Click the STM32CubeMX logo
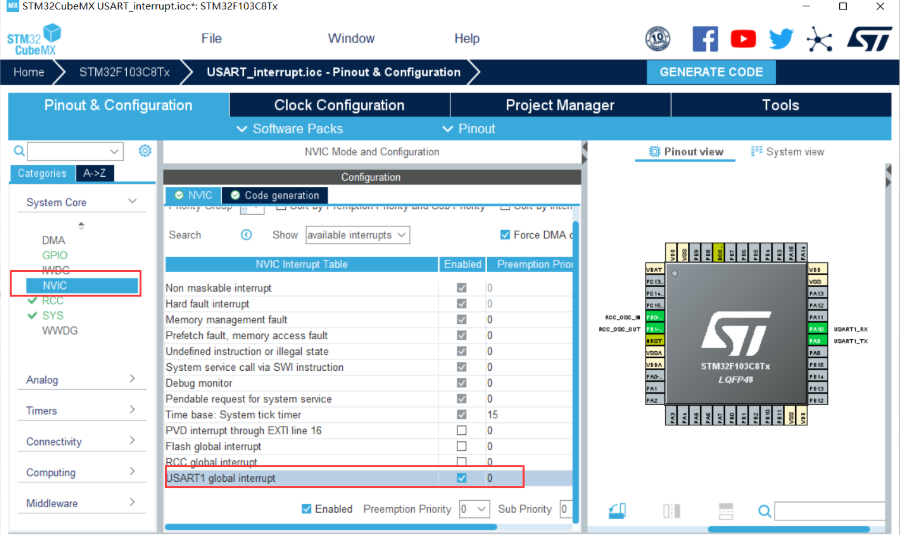The height and width of the screenshot is (535, 904). click(x=35, y=39)
